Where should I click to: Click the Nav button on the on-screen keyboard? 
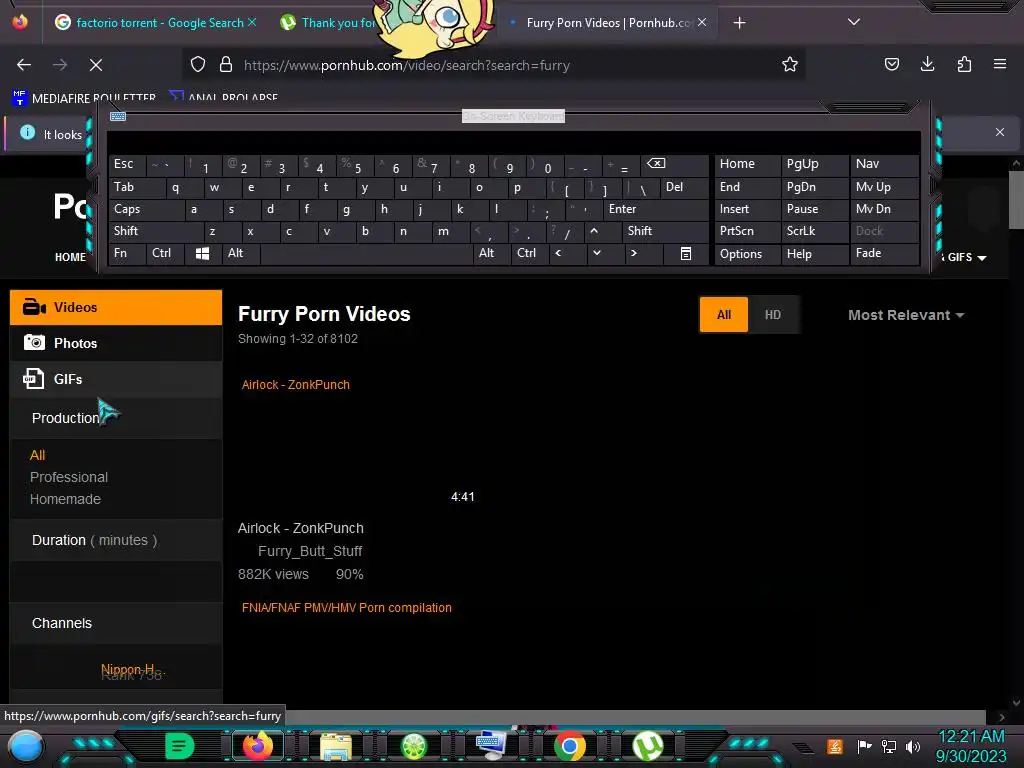pyautogui.click(x=884, y=164)
